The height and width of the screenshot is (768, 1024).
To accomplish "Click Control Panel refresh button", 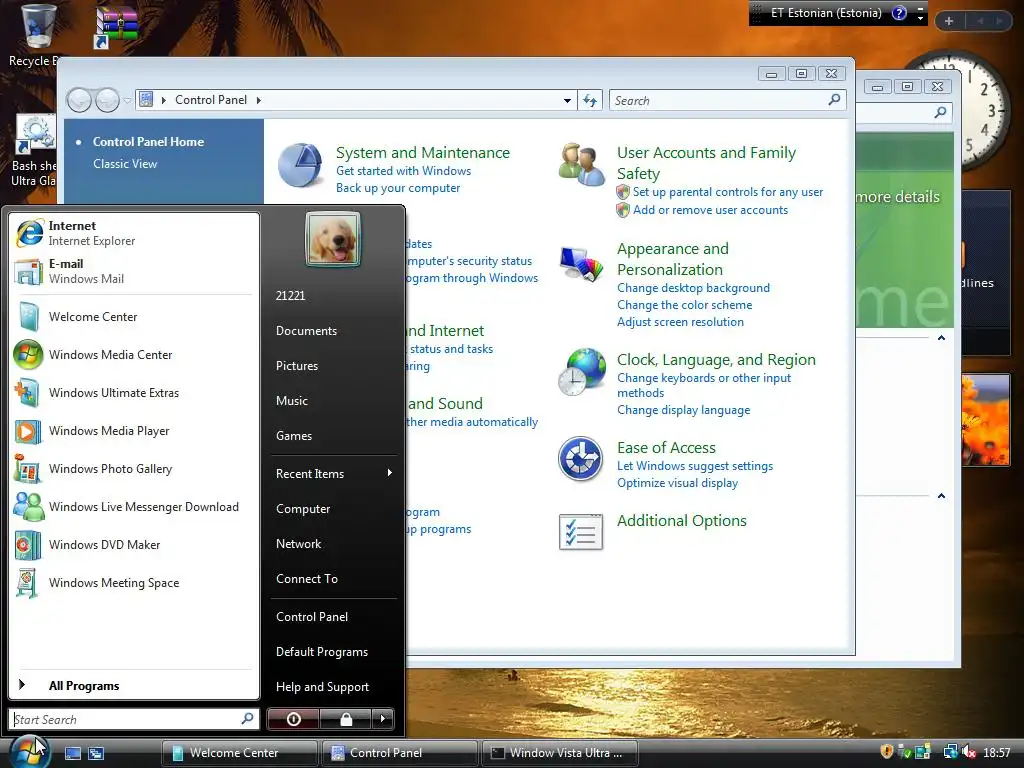I will [590, 101].
